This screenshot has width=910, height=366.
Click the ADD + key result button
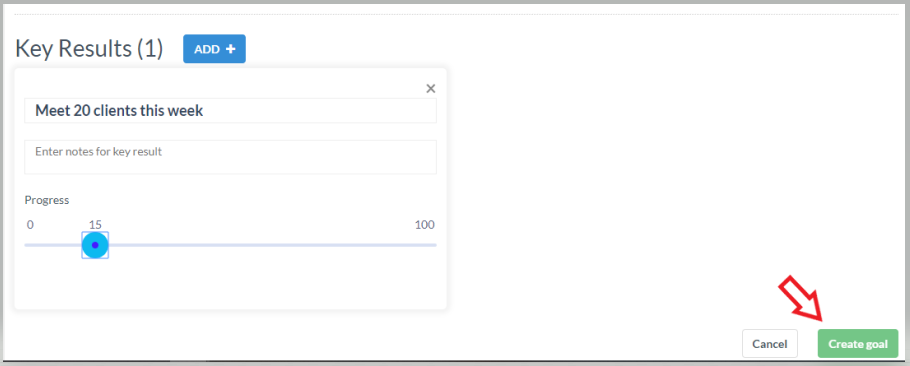point(214,49)
